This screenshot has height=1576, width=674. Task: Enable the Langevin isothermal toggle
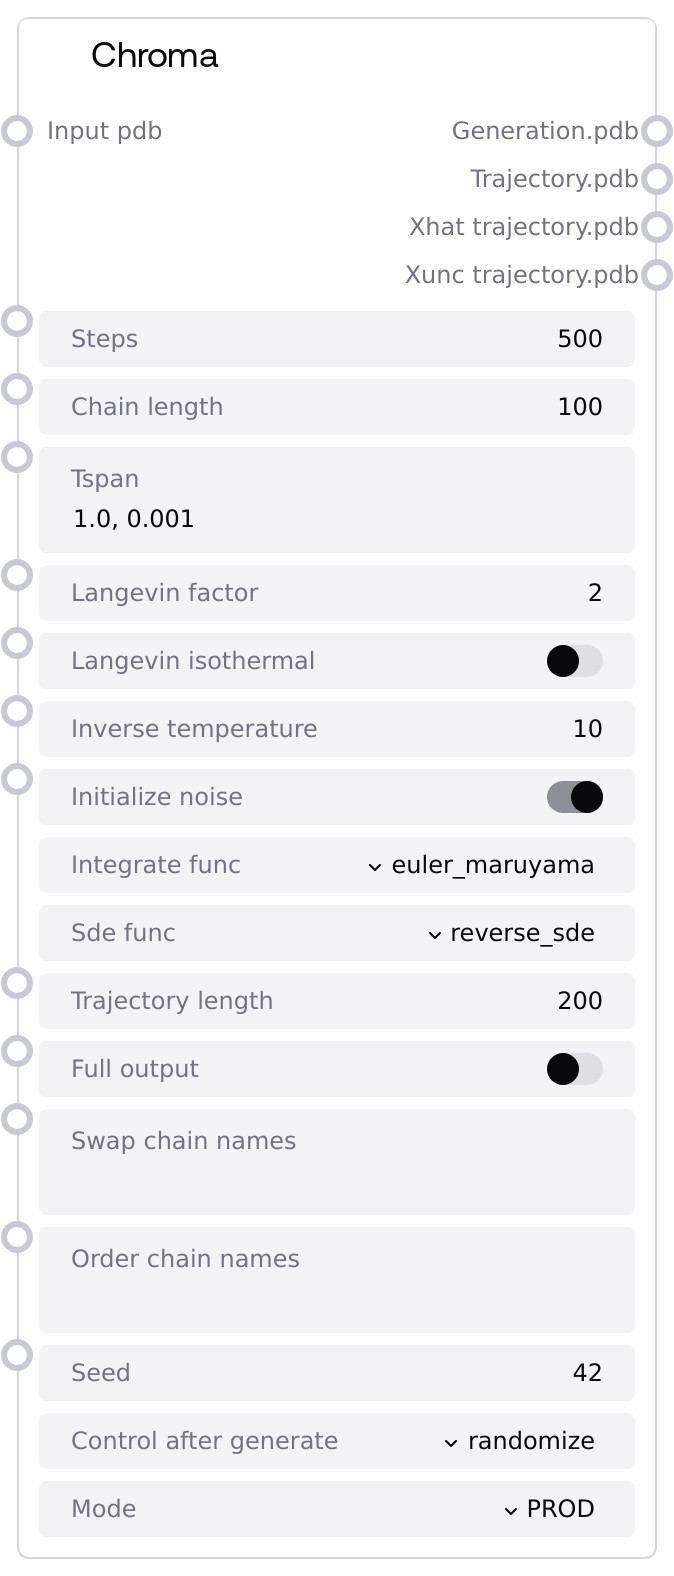click(574, 661)
